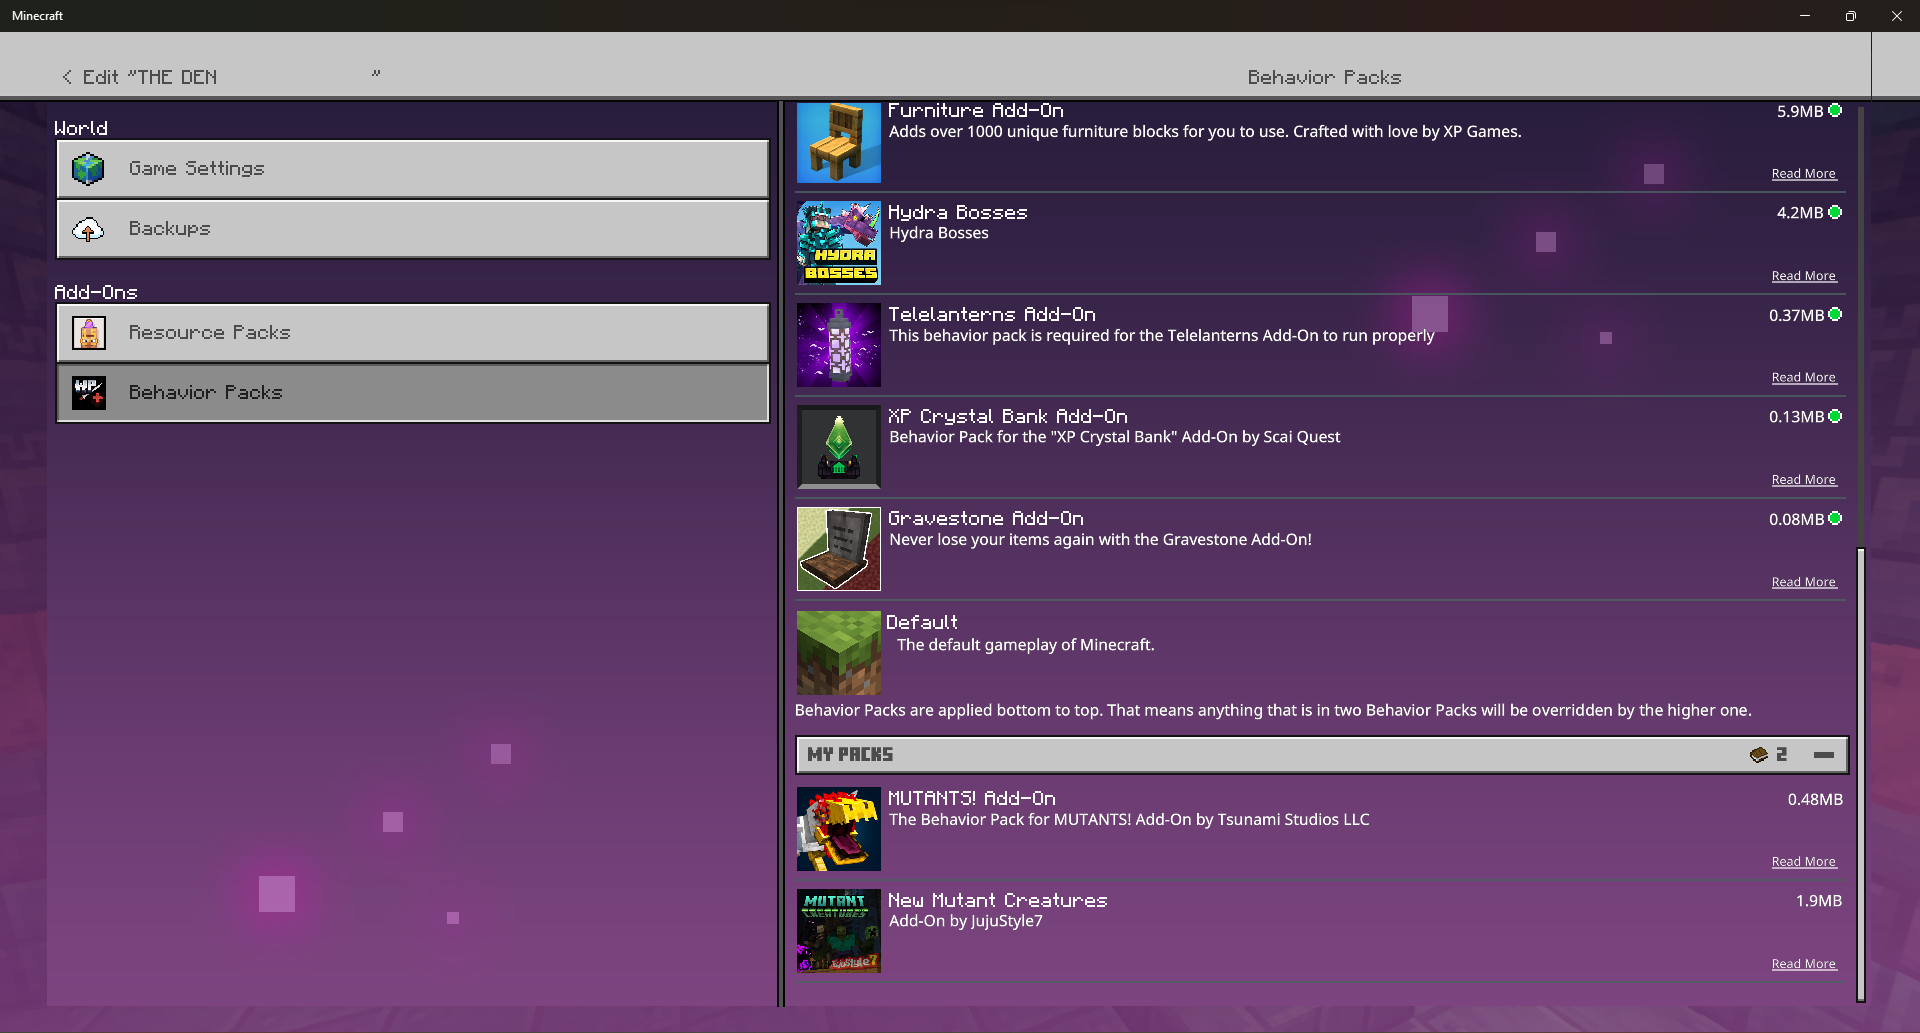Select the Default grass block thumbnail
This screenshot has height=1033, width=1920.
(839, 653)
